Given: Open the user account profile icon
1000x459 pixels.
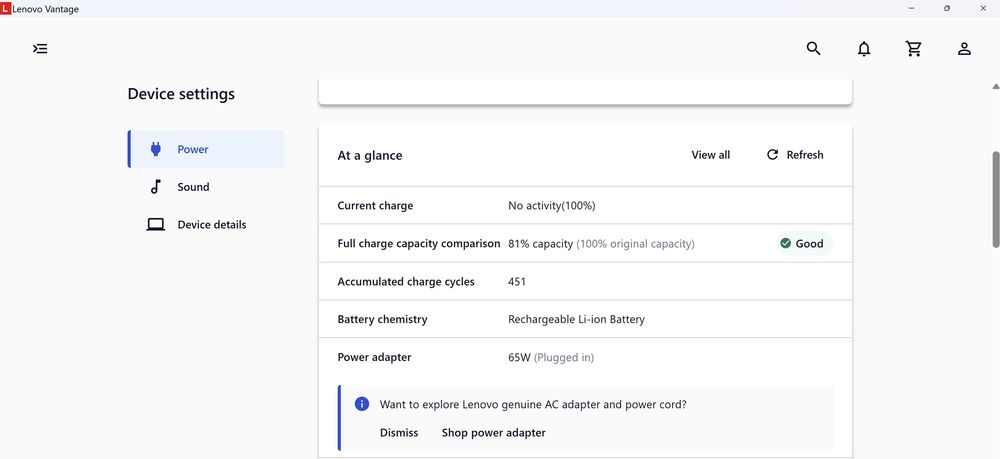Looking at the screenshot, I should click(964, 48).
